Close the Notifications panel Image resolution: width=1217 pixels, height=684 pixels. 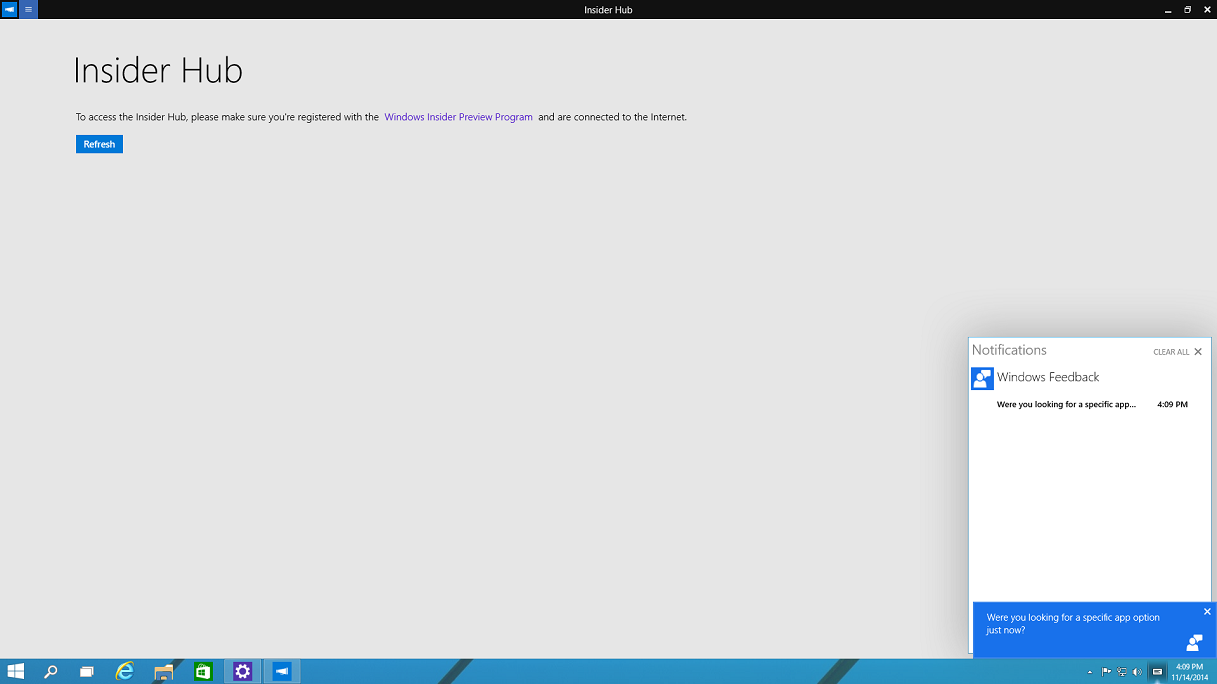pos(1198,352)
